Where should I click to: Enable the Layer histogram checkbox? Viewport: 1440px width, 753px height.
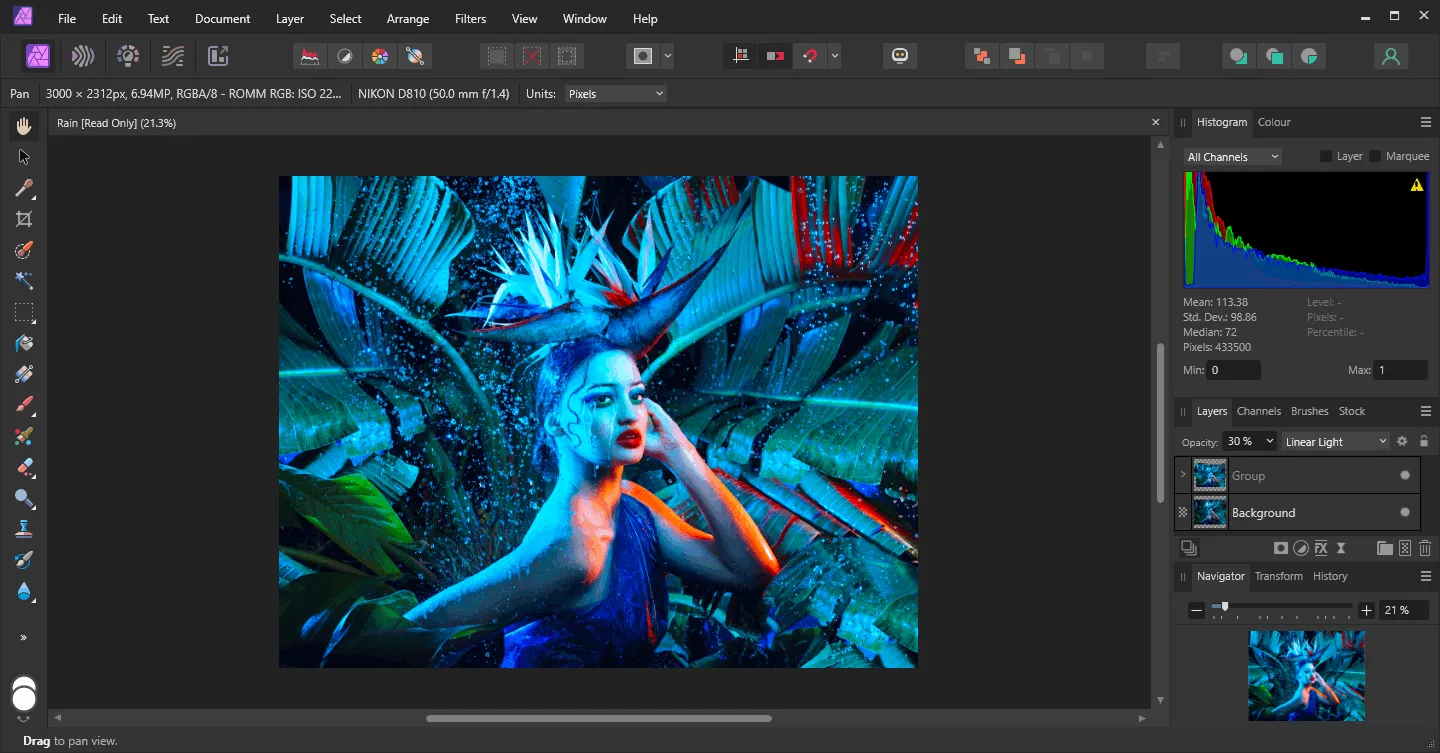[1326, 156]
